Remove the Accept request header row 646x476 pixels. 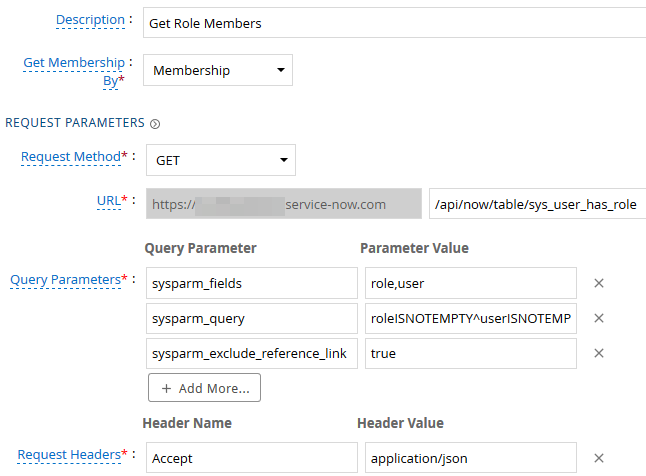point(599,458)
